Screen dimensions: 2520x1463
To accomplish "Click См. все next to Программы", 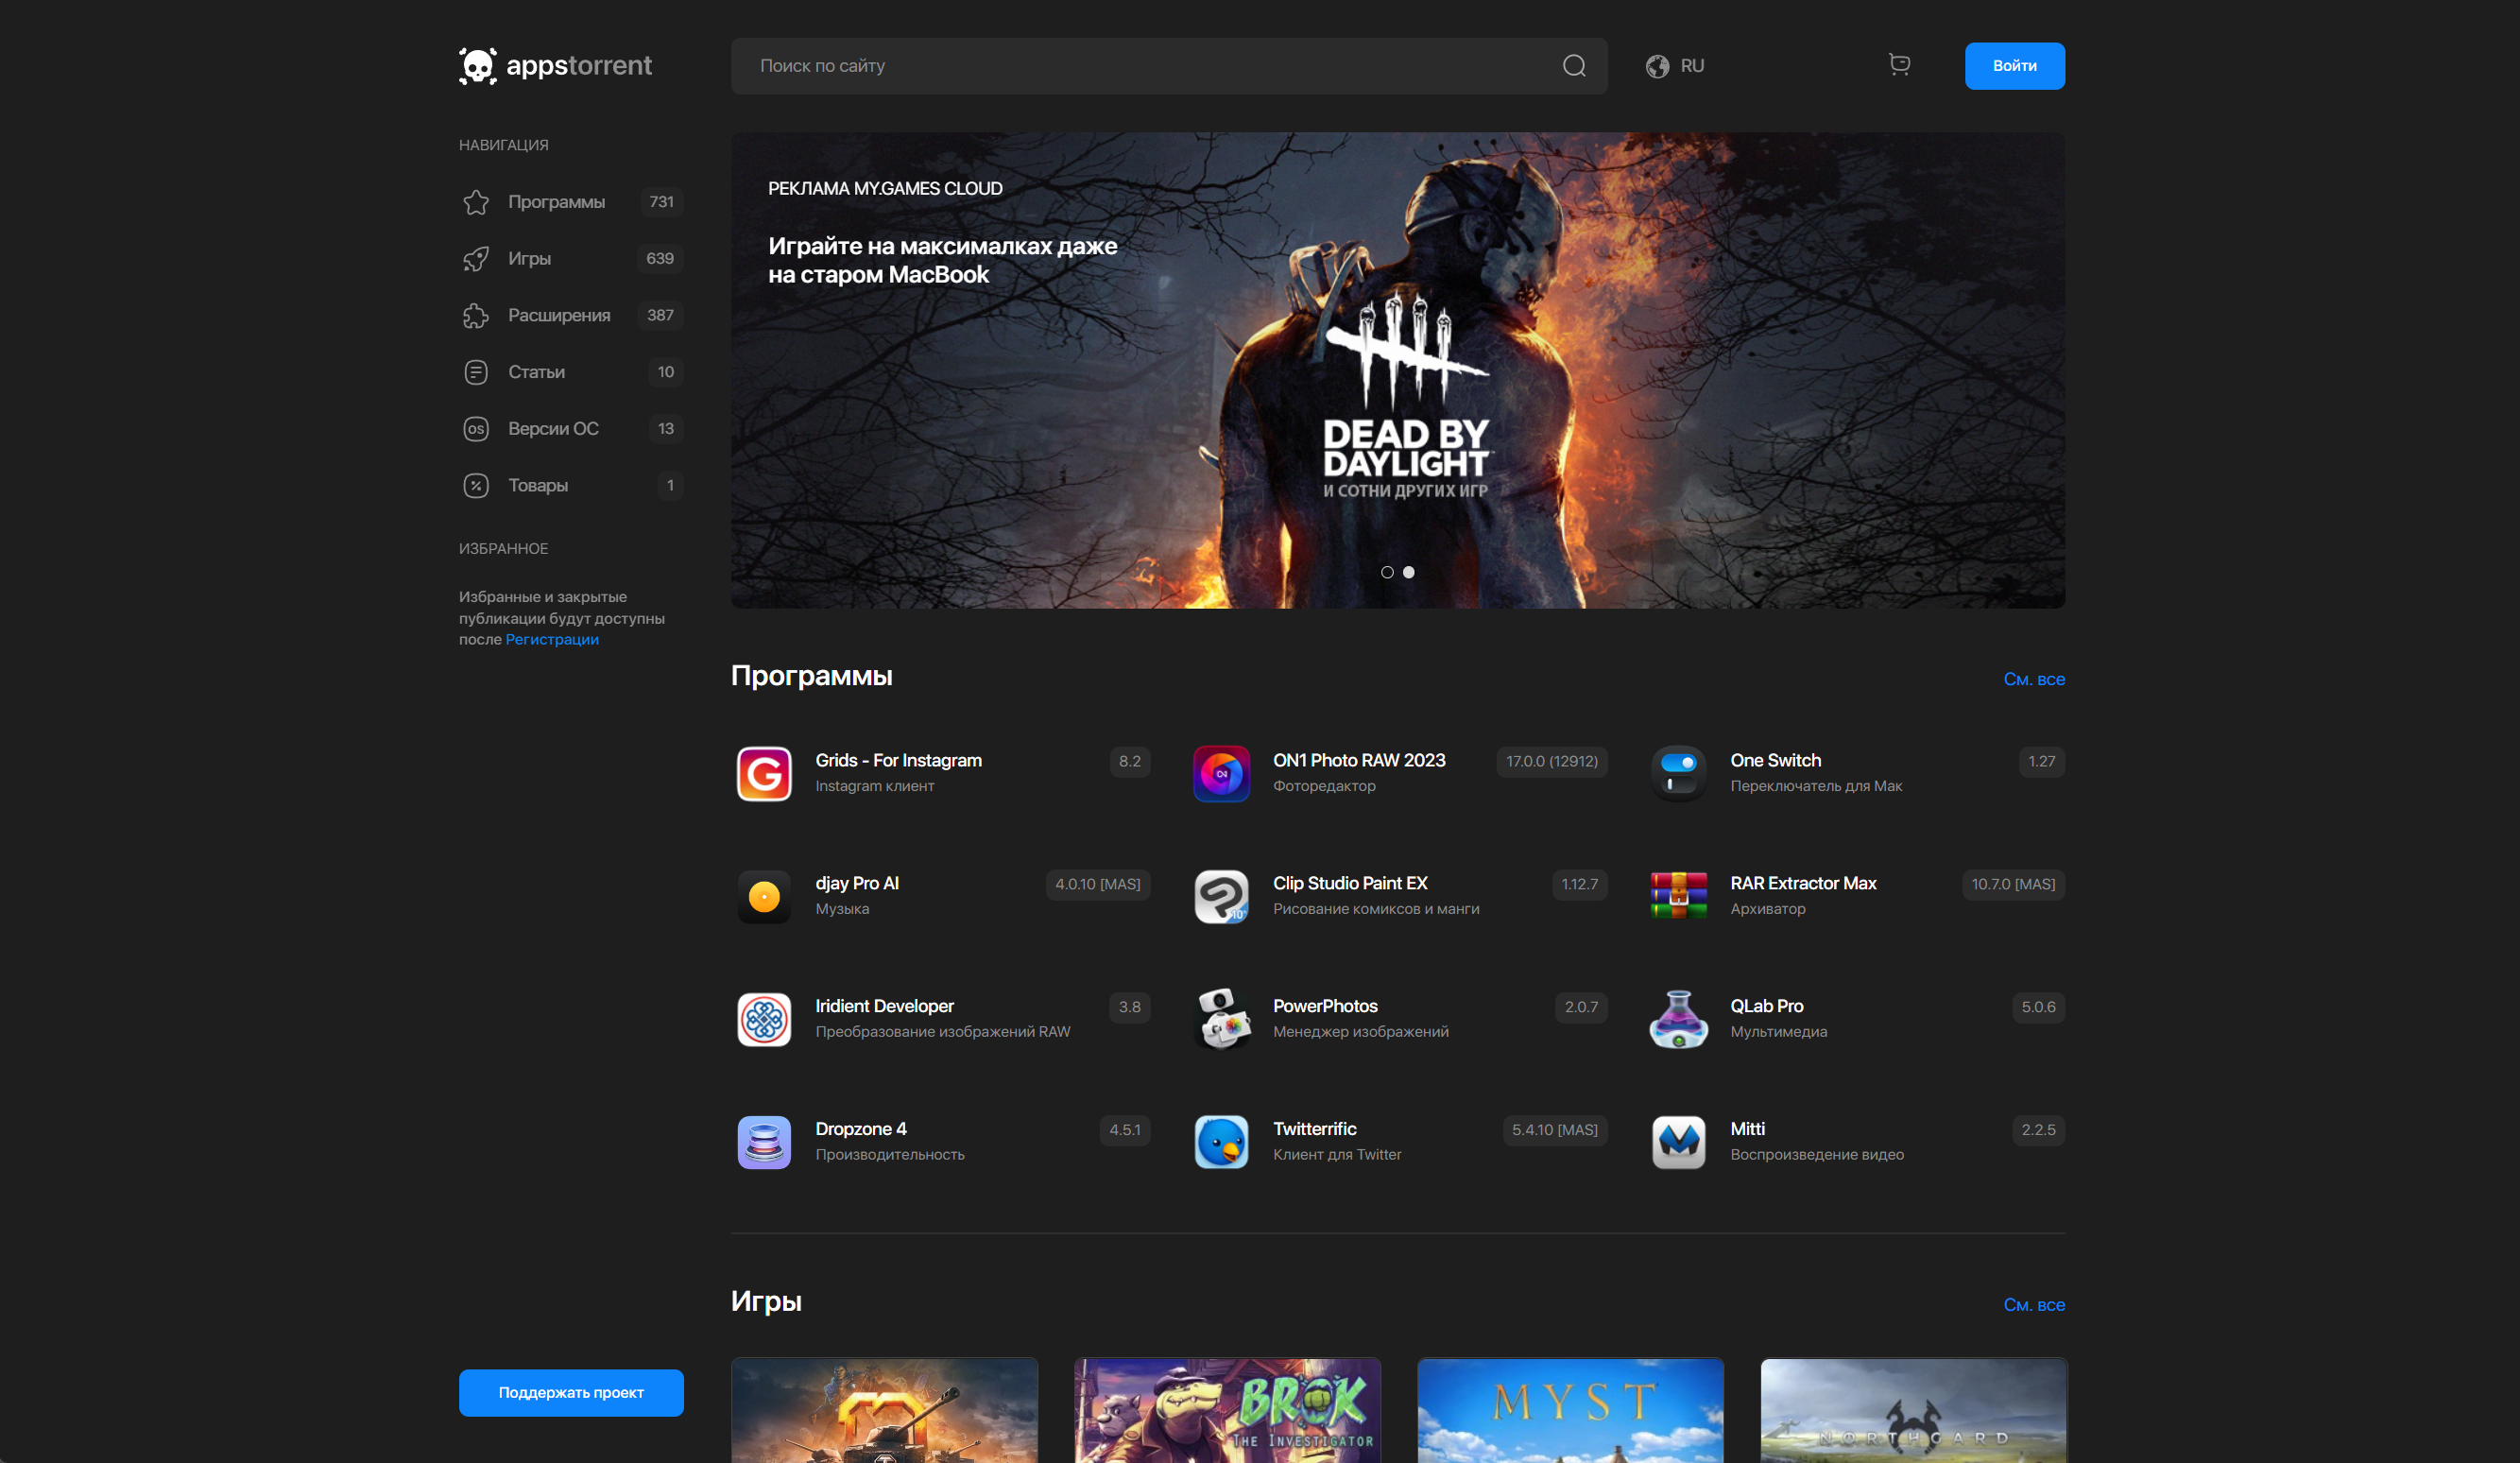I will point(2033,679).
